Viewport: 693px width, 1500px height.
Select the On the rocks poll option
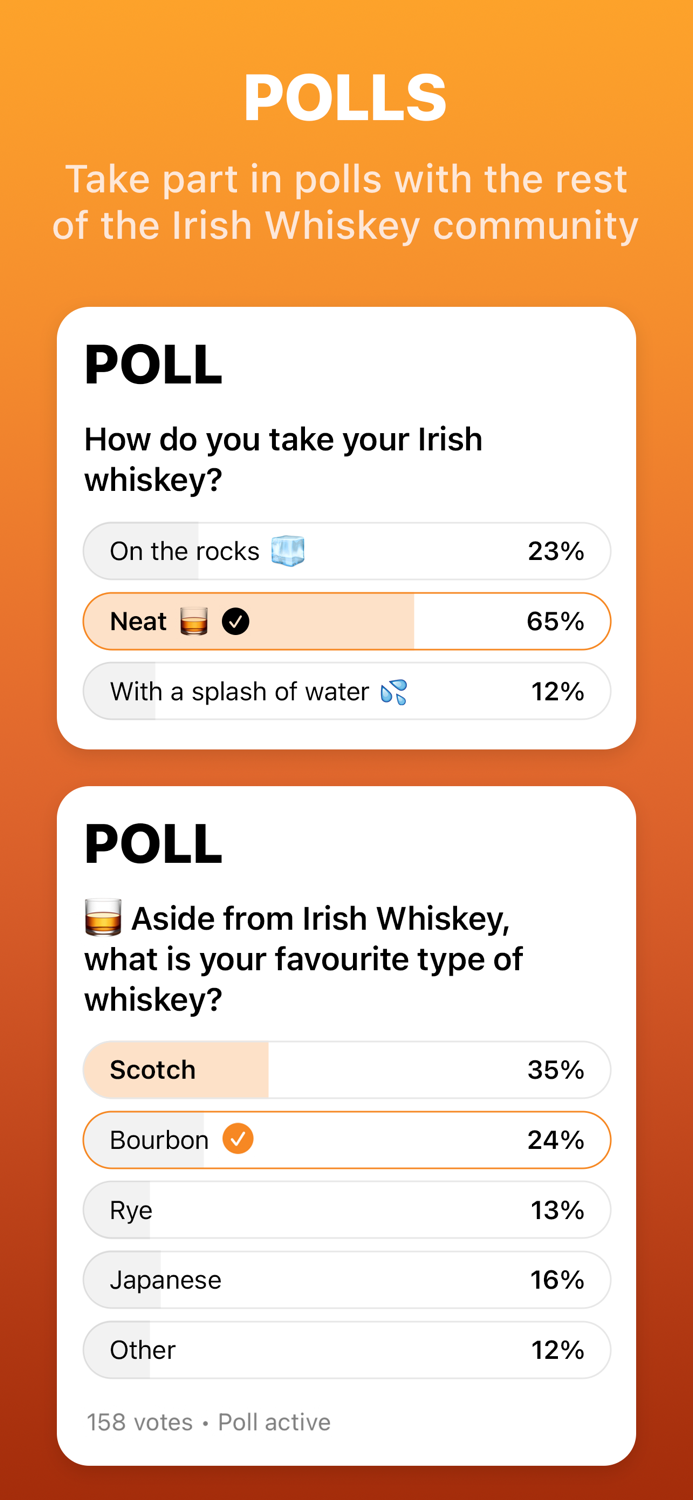[x=347, y=551]
